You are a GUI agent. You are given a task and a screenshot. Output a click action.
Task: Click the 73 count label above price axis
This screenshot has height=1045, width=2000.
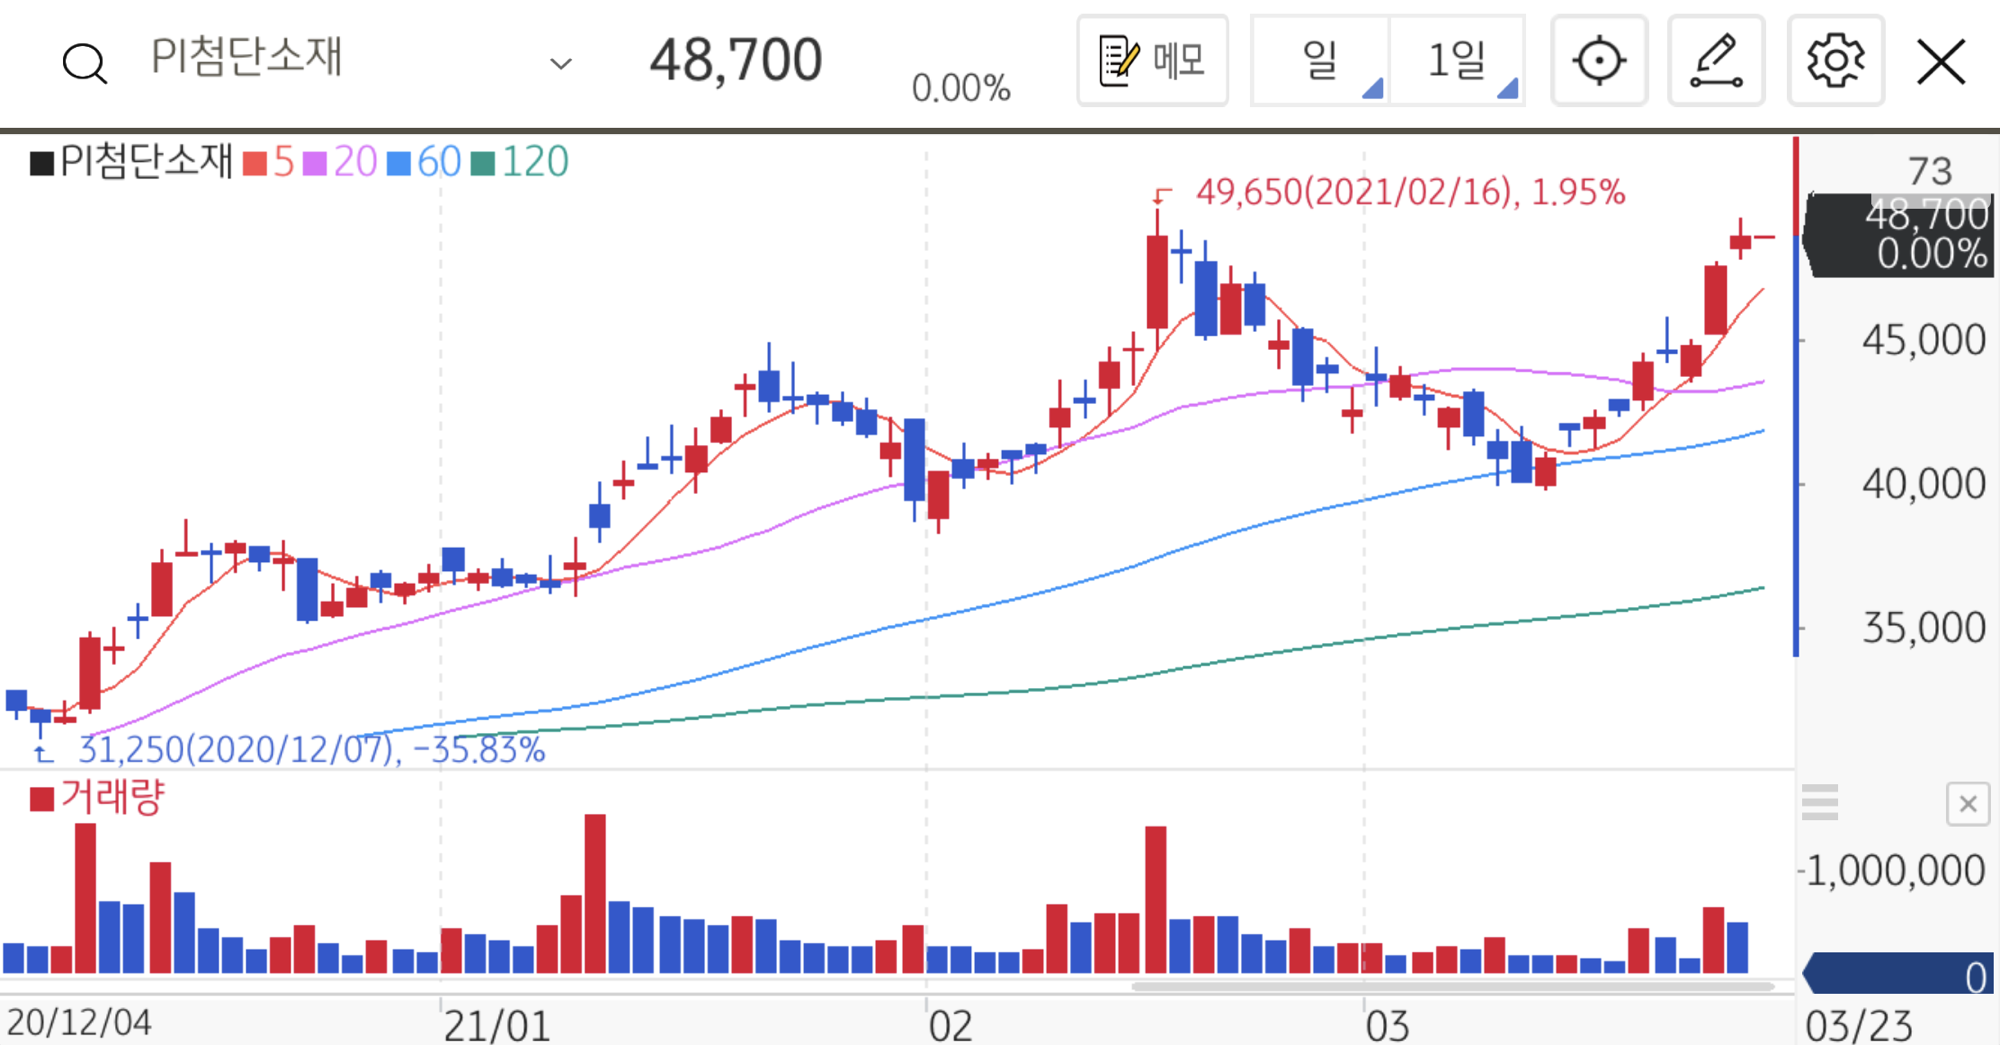coord(1929,171)
